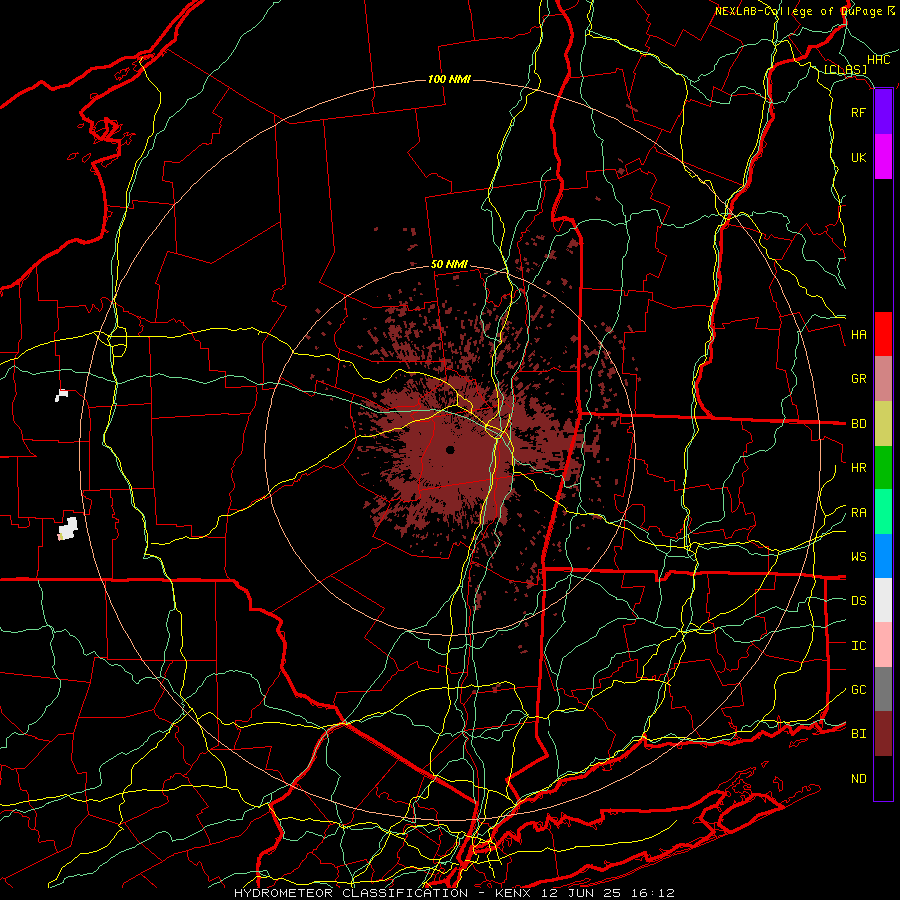The width and height of the screenshot is (900, 900).
Task: Click the BI dark red legend swatch
Action: [883, 734]
